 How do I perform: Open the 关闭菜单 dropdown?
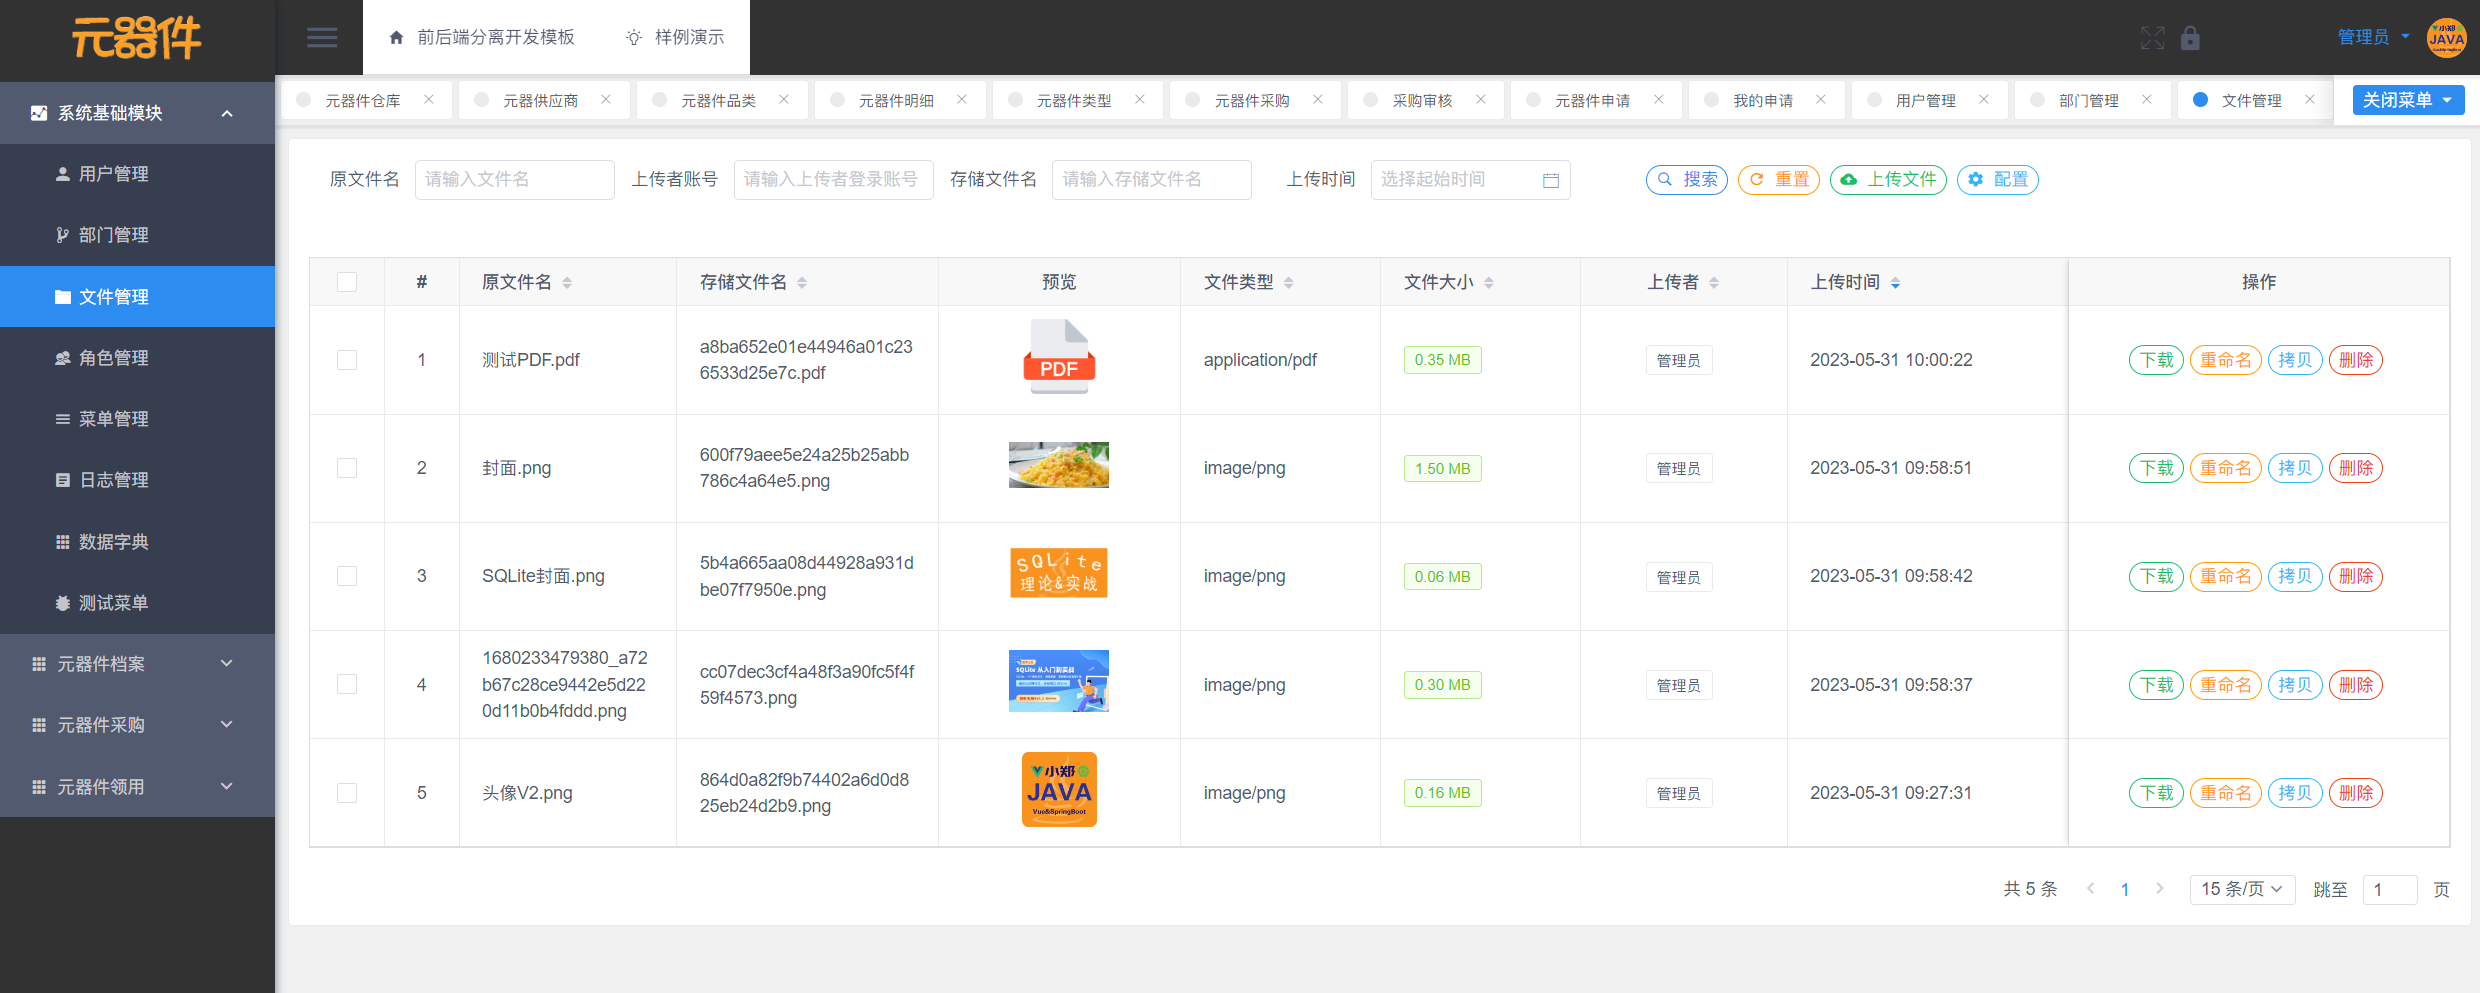pos(2407,100)
